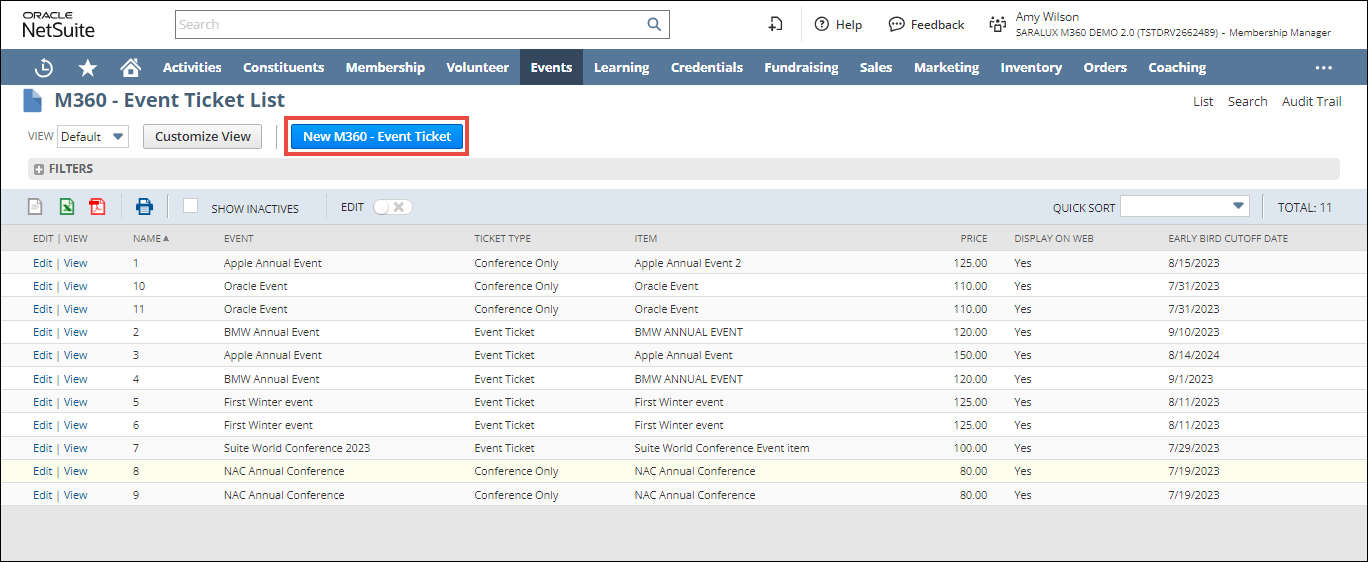This screenshot has width=1368, height=562.
Task: Click the search magnifier icon
Action: click(x=654, y=25)
